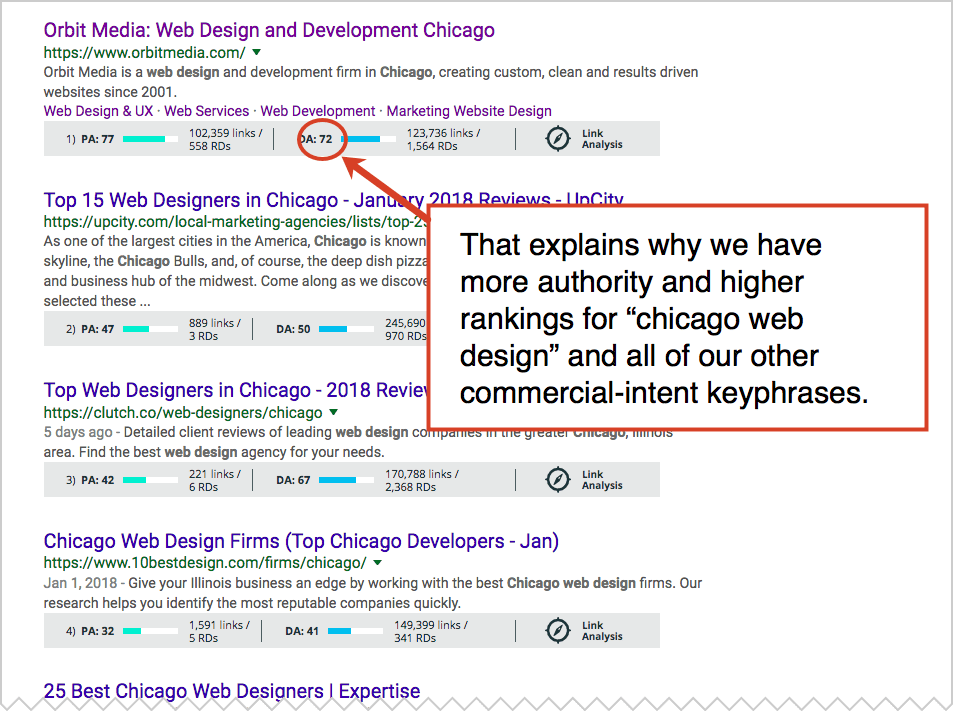
Task: Click the 10bestdesign.com/firms/chicago URL text
Action: [205, 563]
